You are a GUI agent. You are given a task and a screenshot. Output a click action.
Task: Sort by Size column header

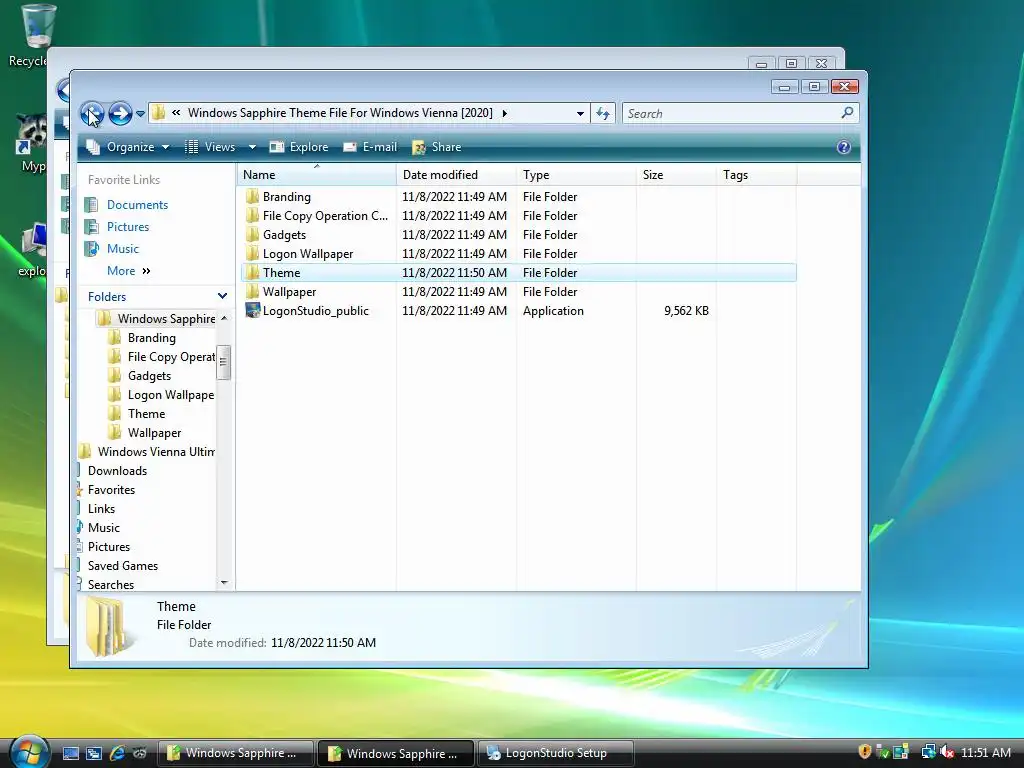677,174
